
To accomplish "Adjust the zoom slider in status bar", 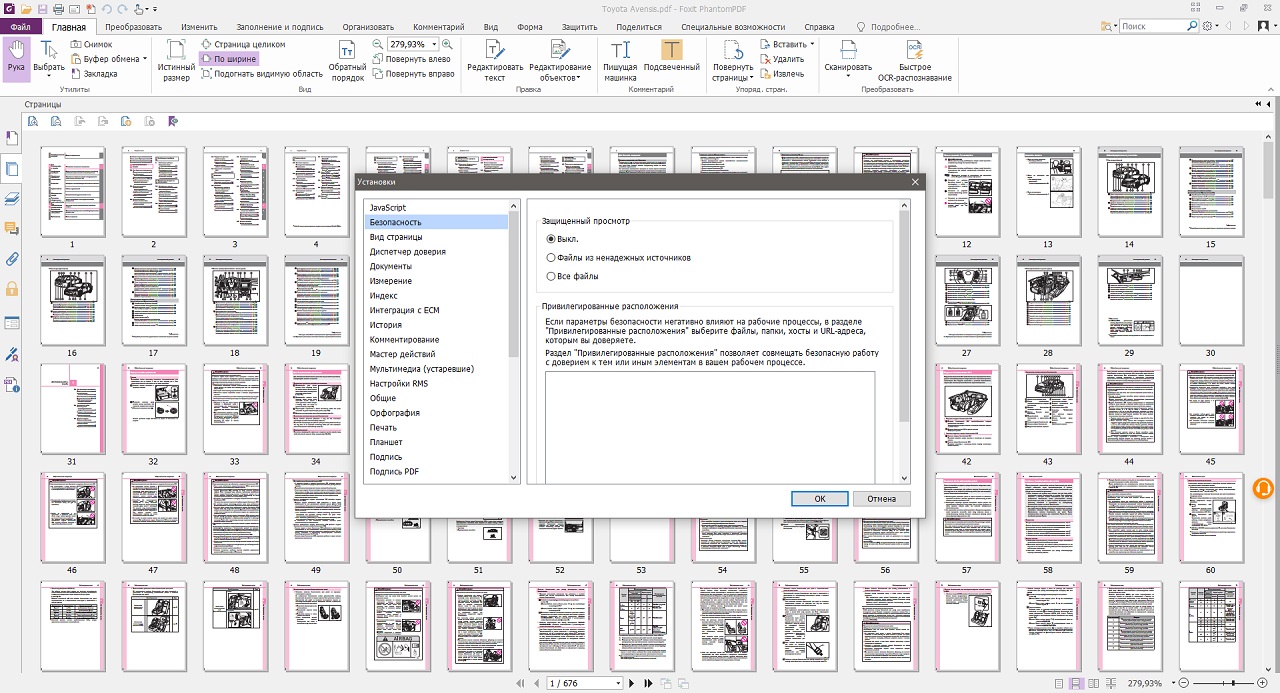I will [x=1234, y=683].
